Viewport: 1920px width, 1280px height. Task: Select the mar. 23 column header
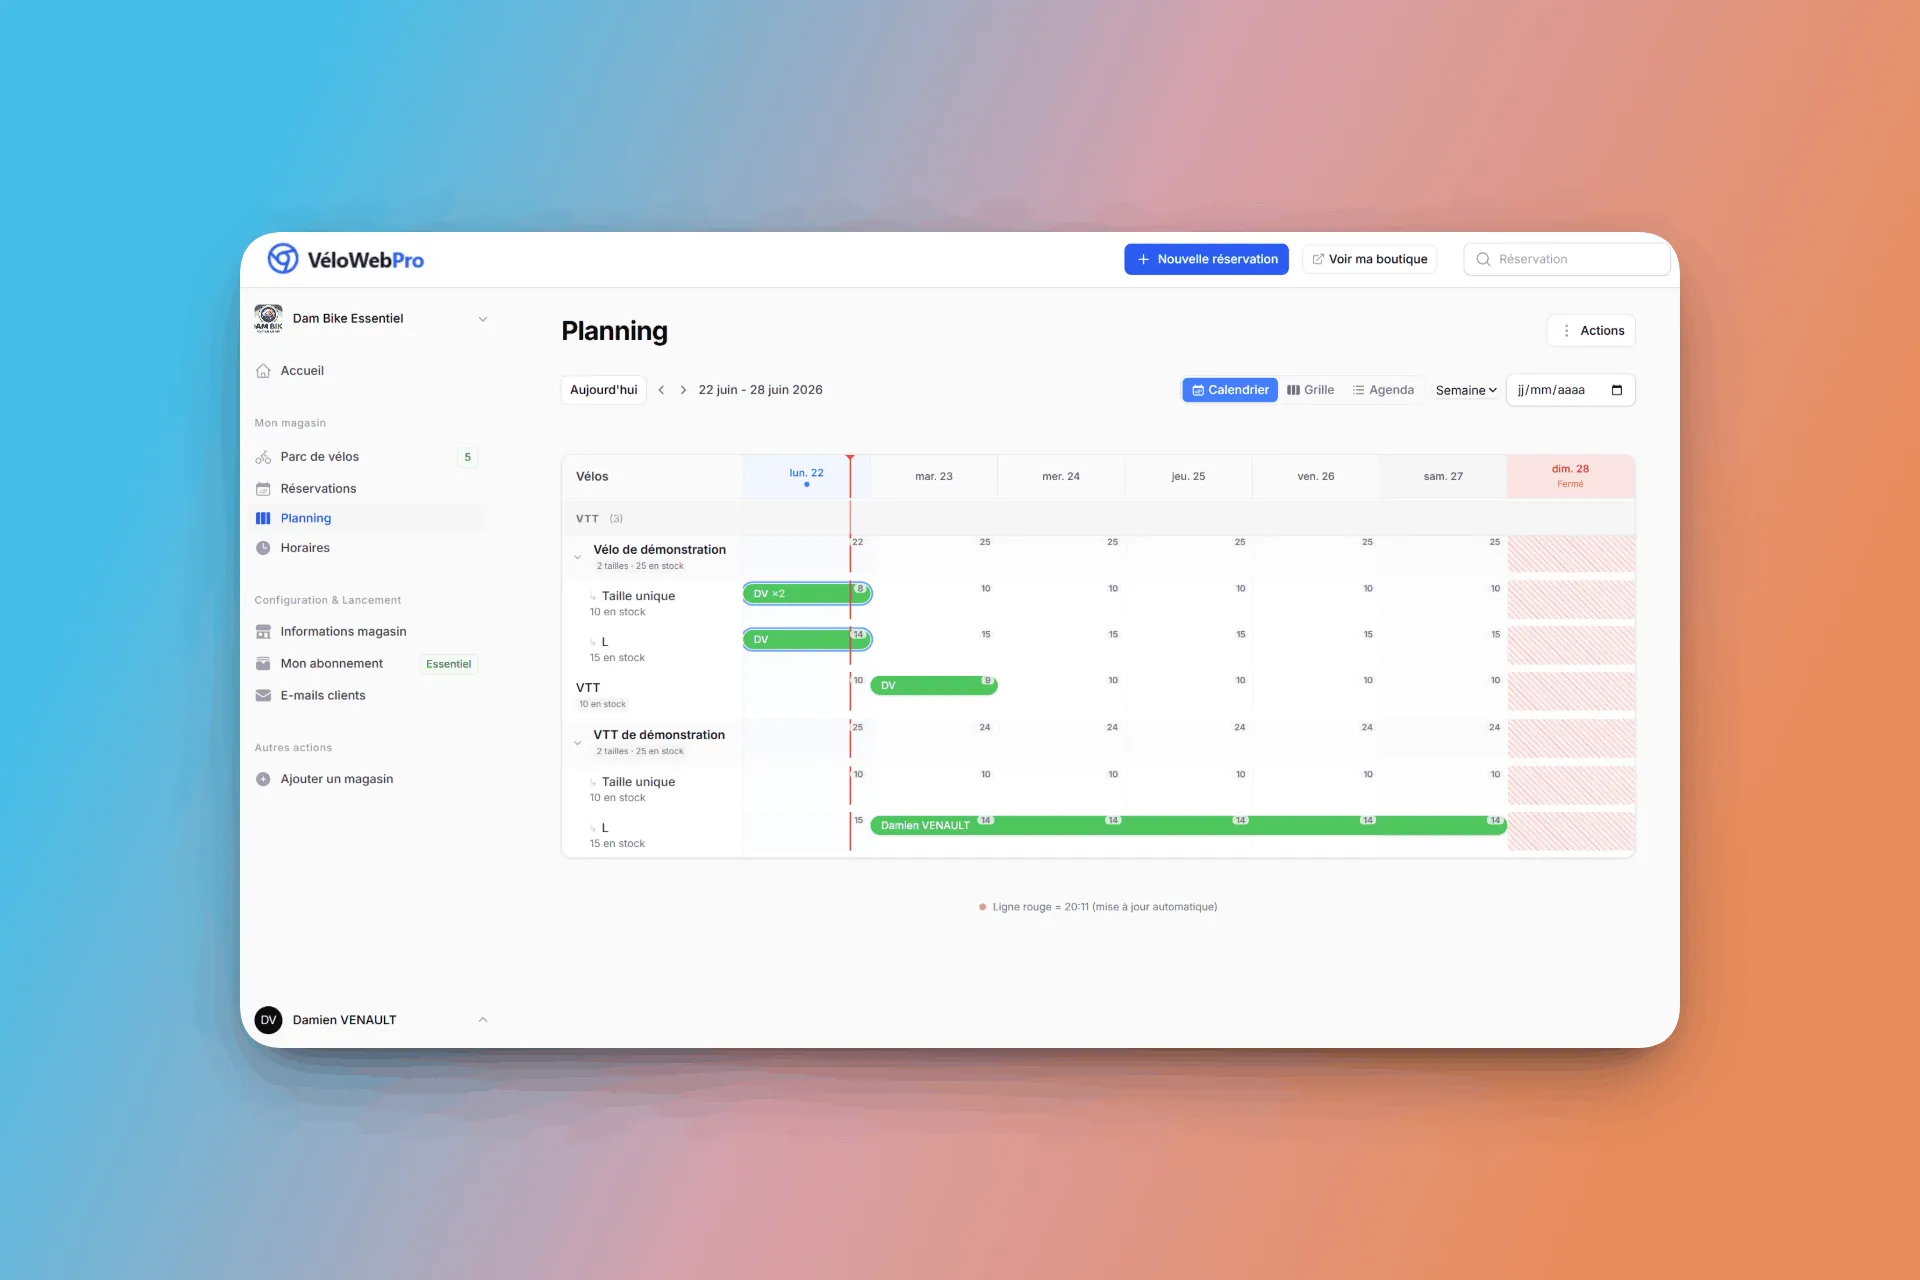coord(933,476)
